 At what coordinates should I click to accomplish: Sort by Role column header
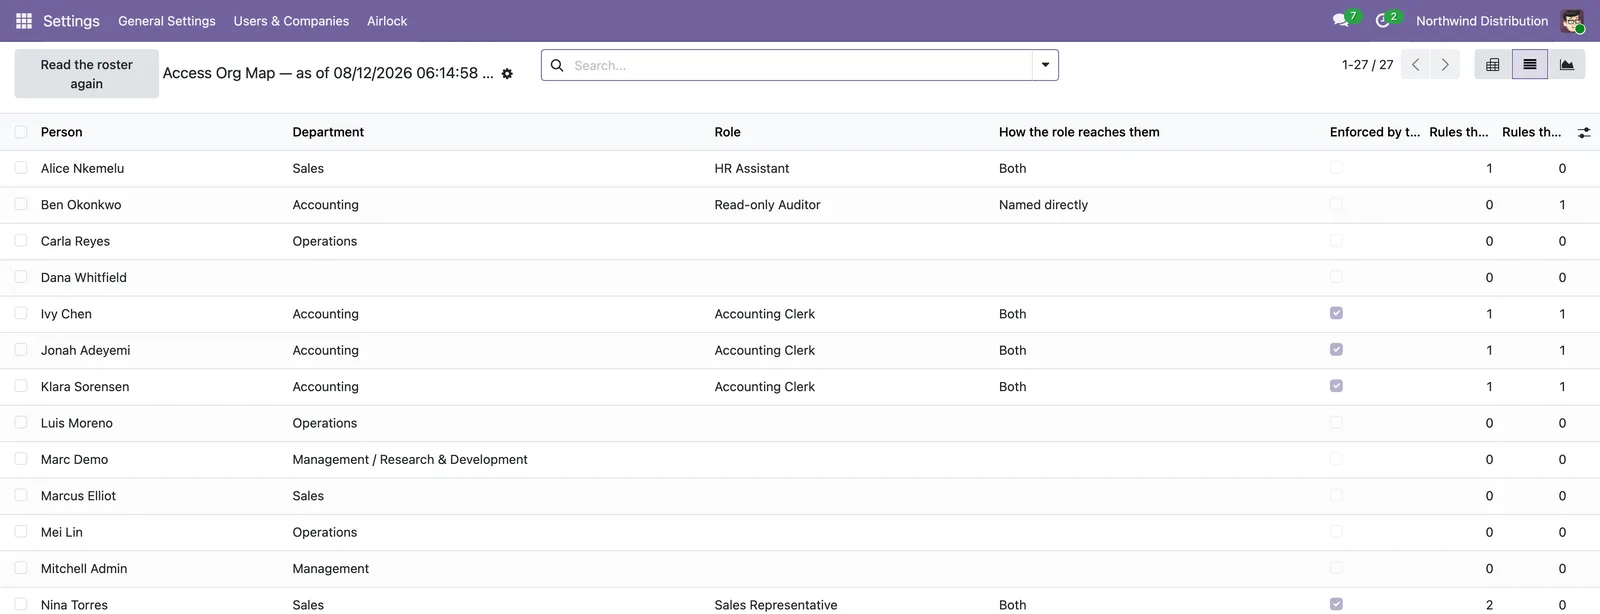pyautogui.click(x=727, y=132)
